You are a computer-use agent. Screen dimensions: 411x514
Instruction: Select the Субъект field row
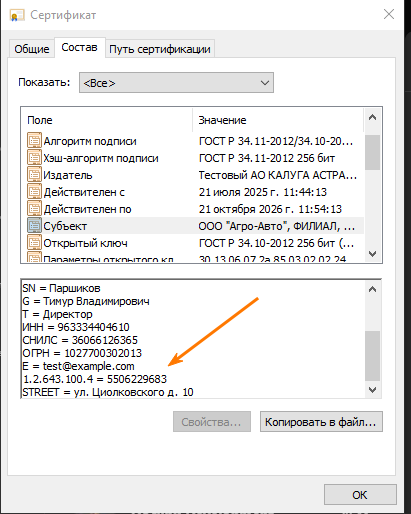[x=192, y=226]
